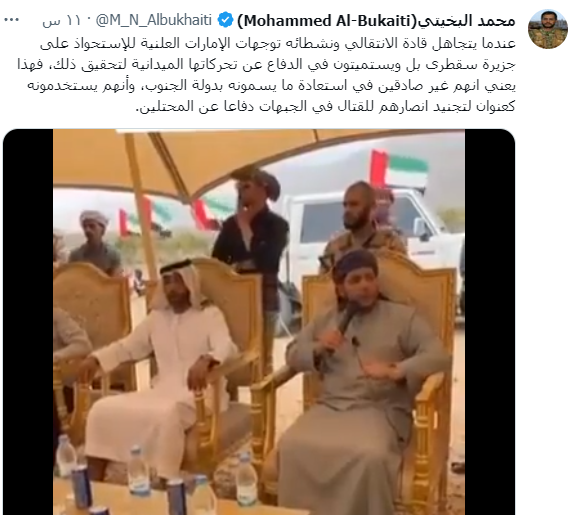This screenshot has height=515, width=582.
Task: Click the UAE flag above the white truck
Action: coord(399,169)
